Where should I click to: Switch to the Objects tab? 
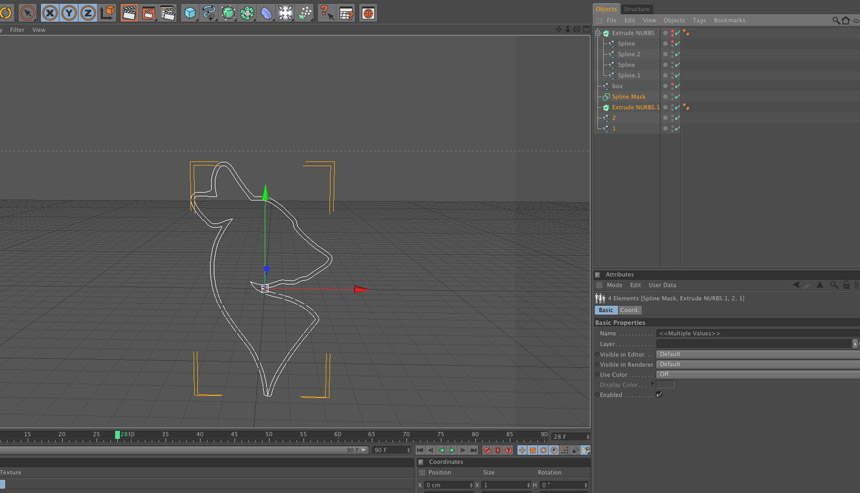tap(606, 9)
